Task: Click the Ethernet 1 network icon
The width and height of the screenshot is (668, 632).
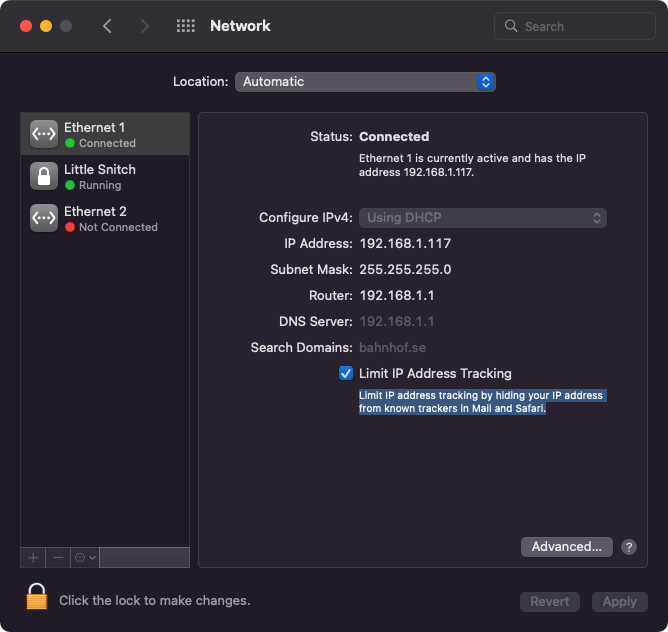Action: pyautogui.click(x=44, y=134)
